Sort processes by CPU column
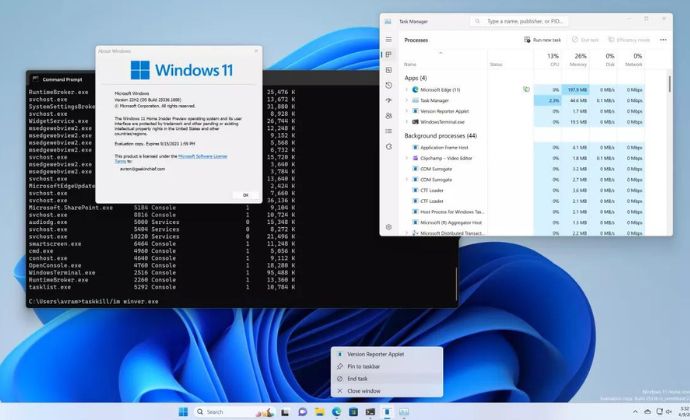Screen dimensions: 690x420 [547, 59]
